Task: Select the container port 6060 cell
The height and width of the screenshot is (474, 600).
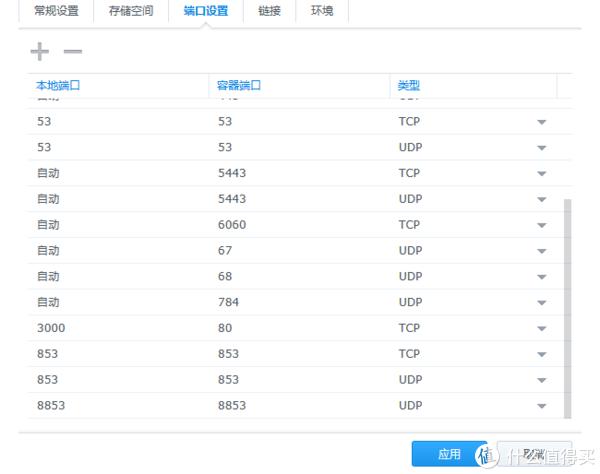Action: (232, 225)
